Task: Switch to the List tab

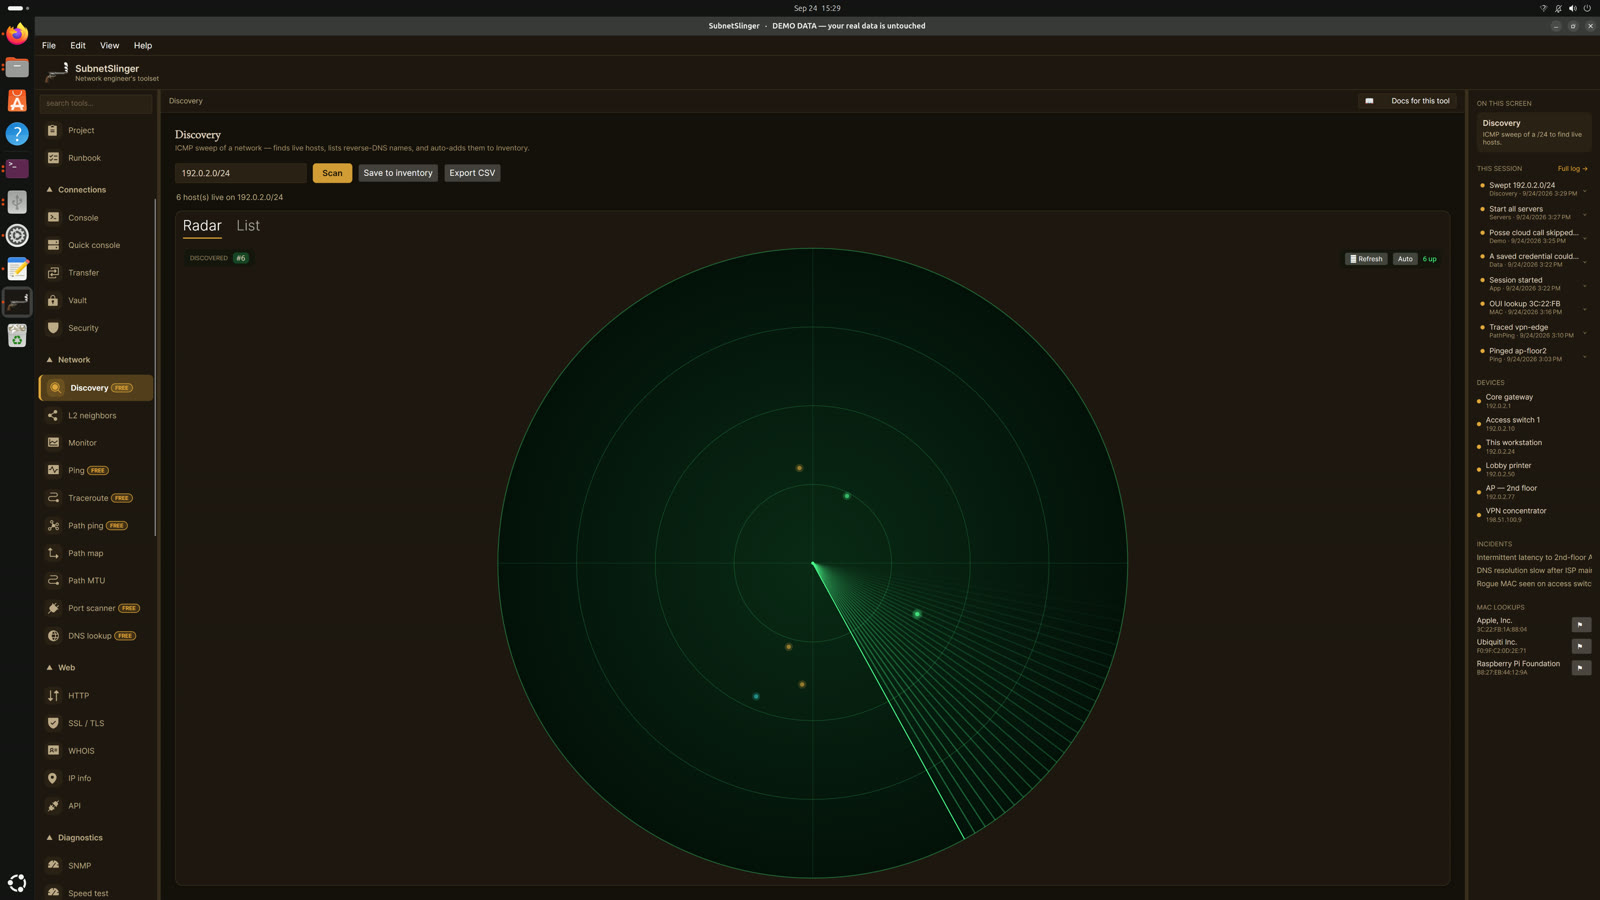Action: click(x=248, y=226)
